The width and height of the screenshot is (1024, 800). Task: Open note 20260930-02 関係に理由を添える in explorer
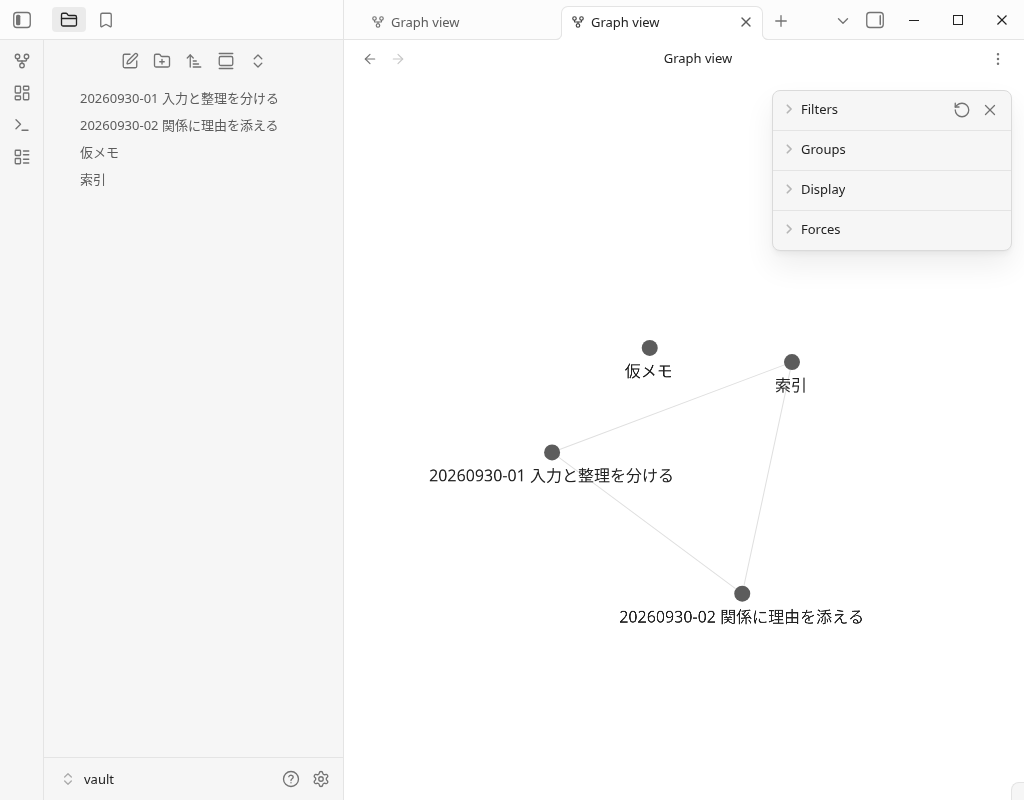(x=179, y=125)
